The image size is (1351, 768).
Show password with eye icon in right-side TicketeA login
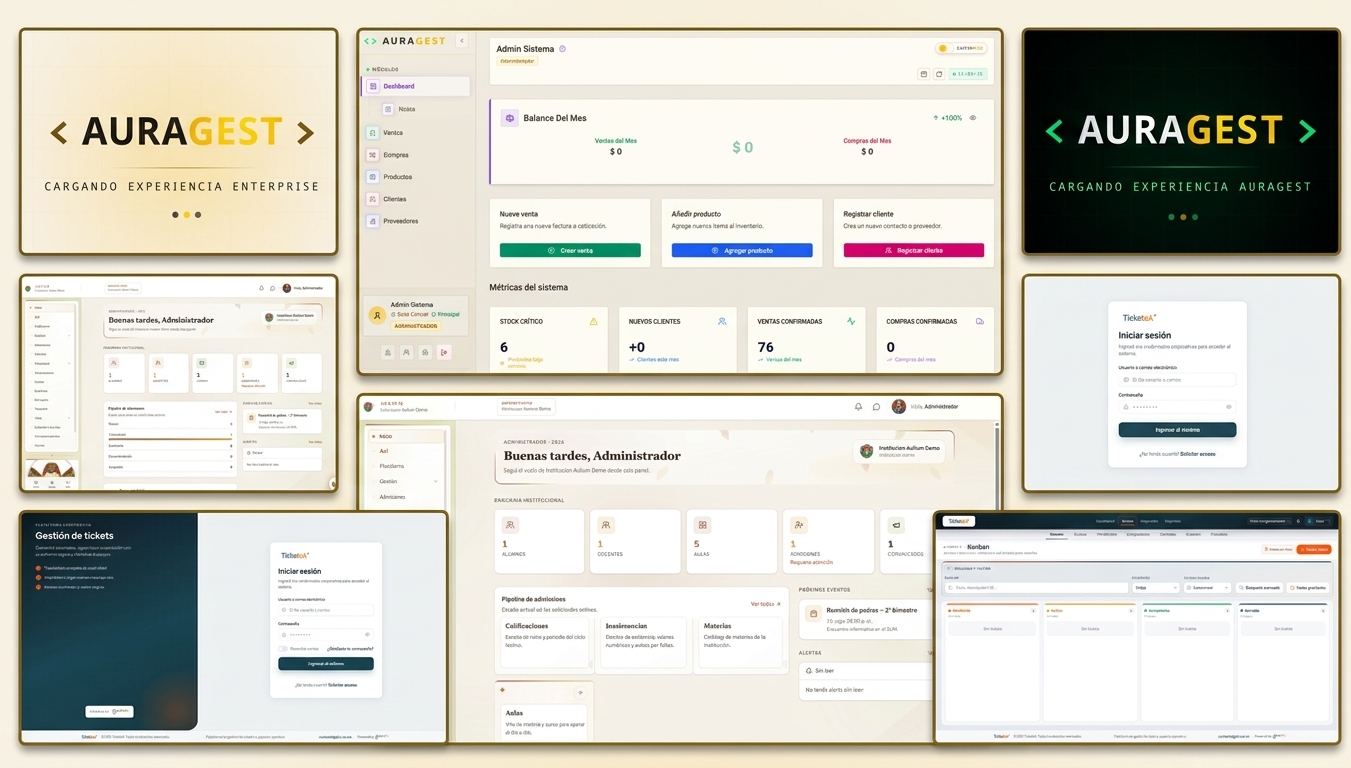[1228, 407]
